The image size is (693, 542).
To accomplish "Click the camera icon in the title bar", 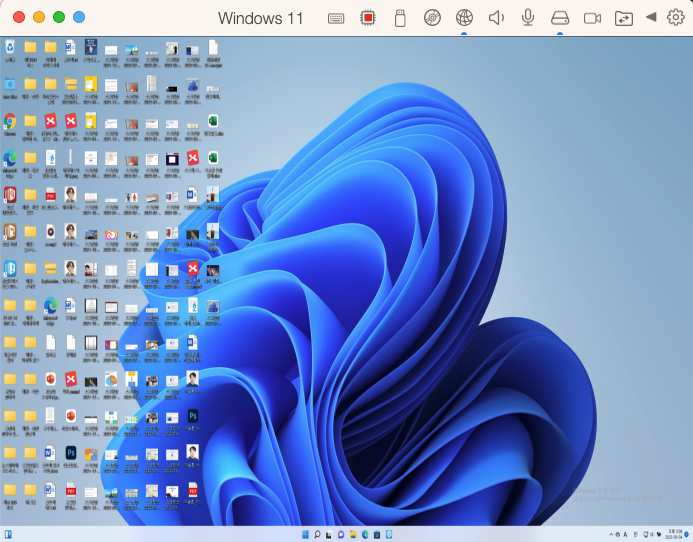I will pos(592,18).
